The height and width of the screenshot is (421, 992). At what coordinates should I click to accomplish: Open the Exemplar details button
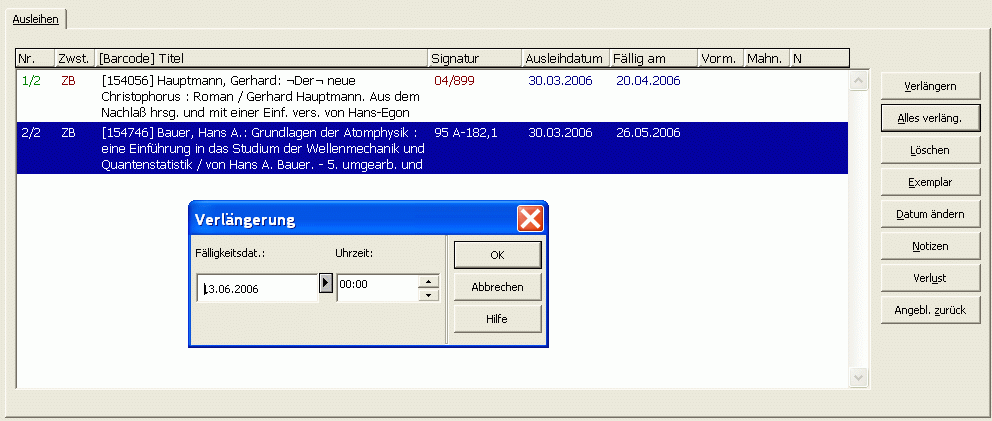pyautogui.click(x=930, y=182)
